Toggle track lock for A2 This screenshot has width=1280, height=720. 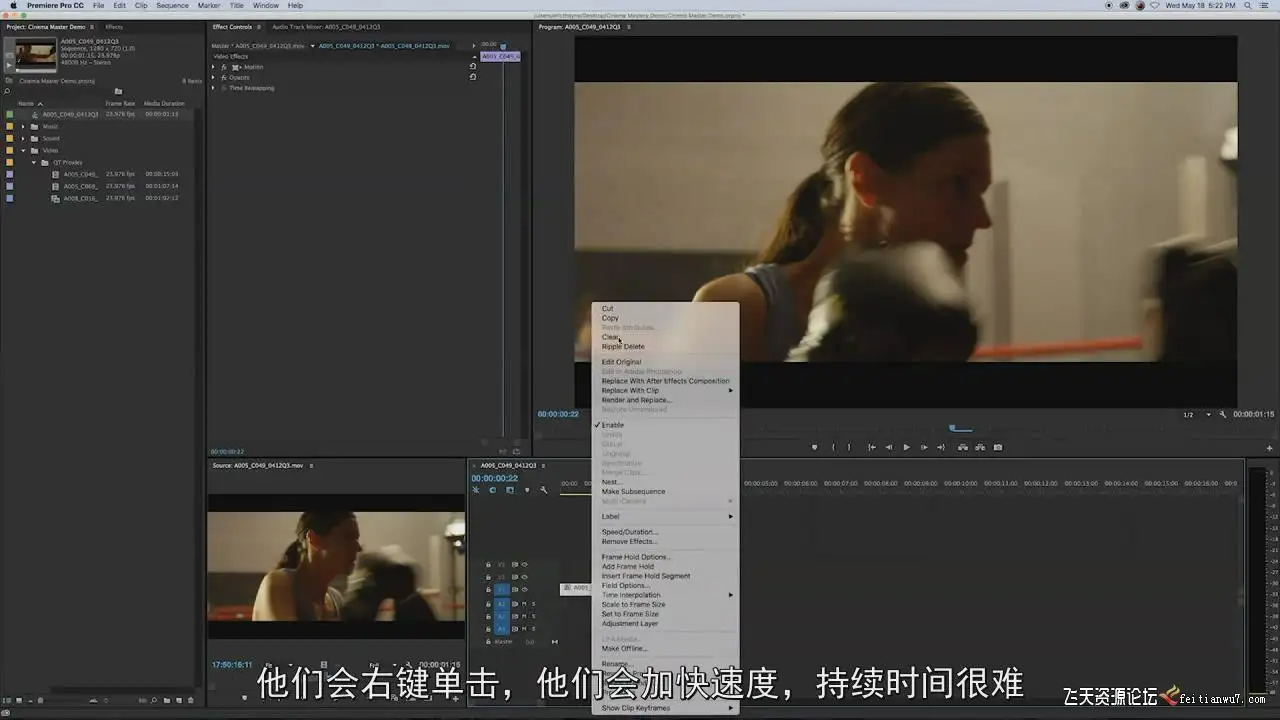click(x=488, y=616)
